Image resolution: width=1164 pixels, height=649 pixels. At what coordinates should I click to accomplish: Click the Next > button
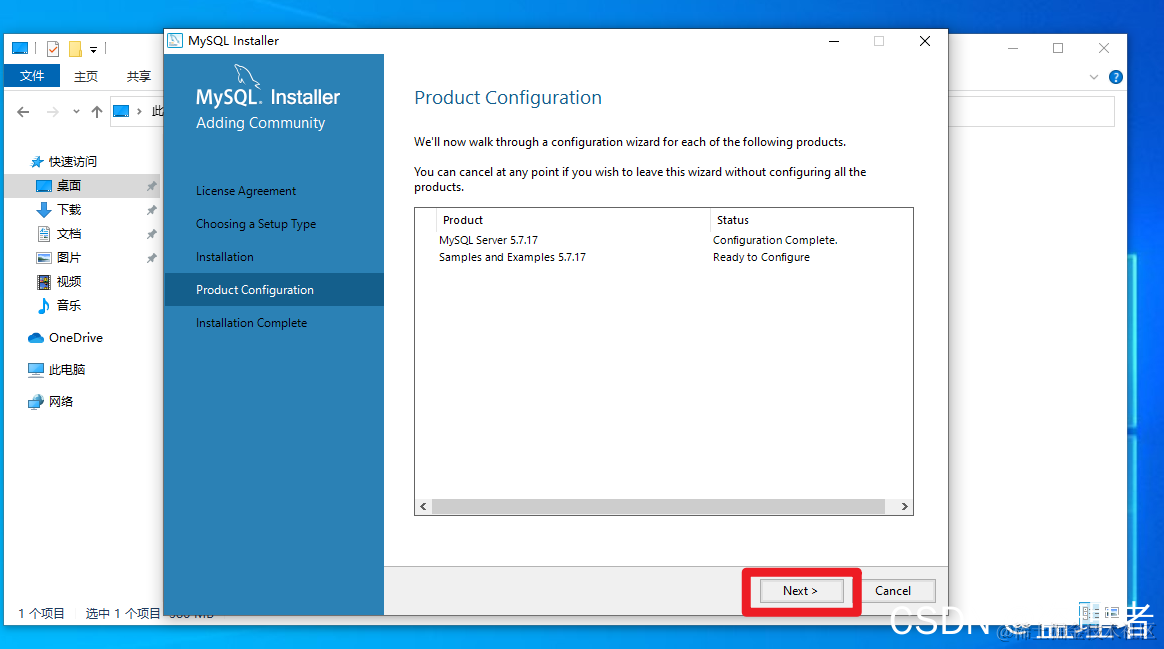tap(801, 591)
